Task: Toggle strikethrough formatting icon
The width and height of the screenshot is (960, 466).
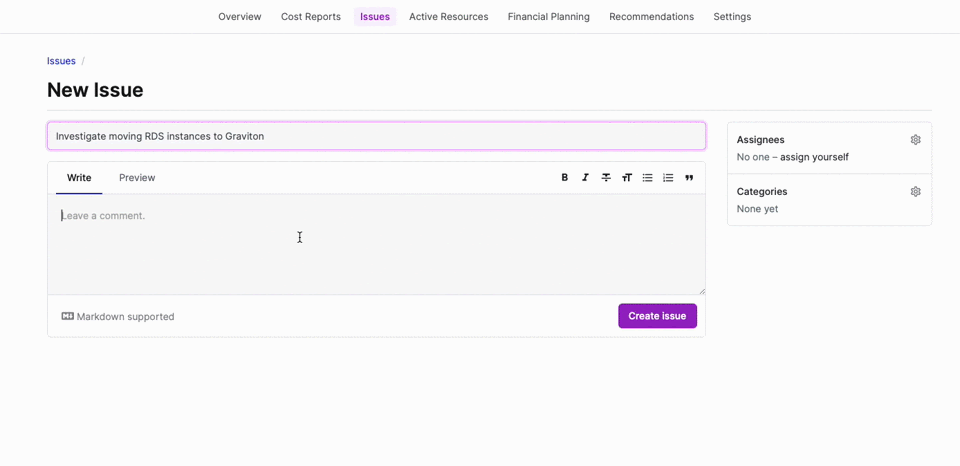Action: (606, 178)
